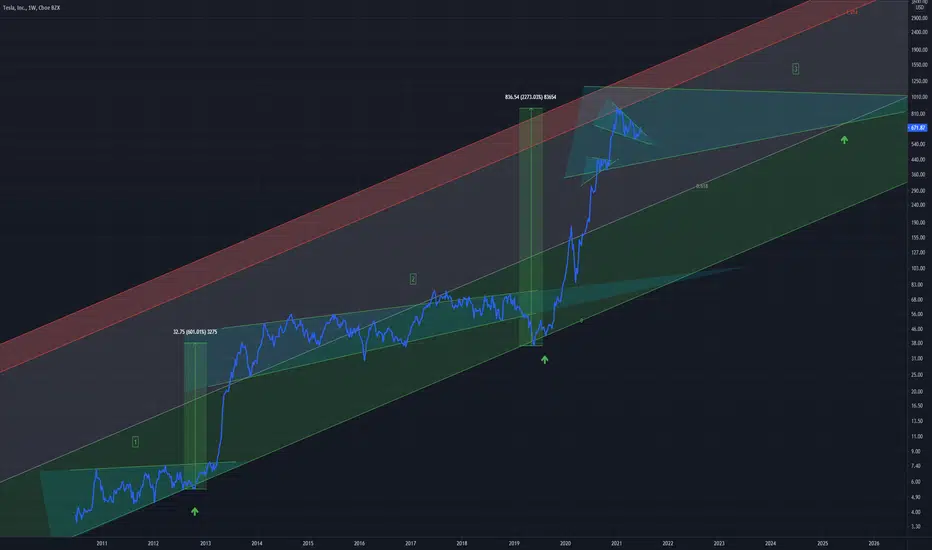Click the 2023 label on time axis

pos(719,543)
